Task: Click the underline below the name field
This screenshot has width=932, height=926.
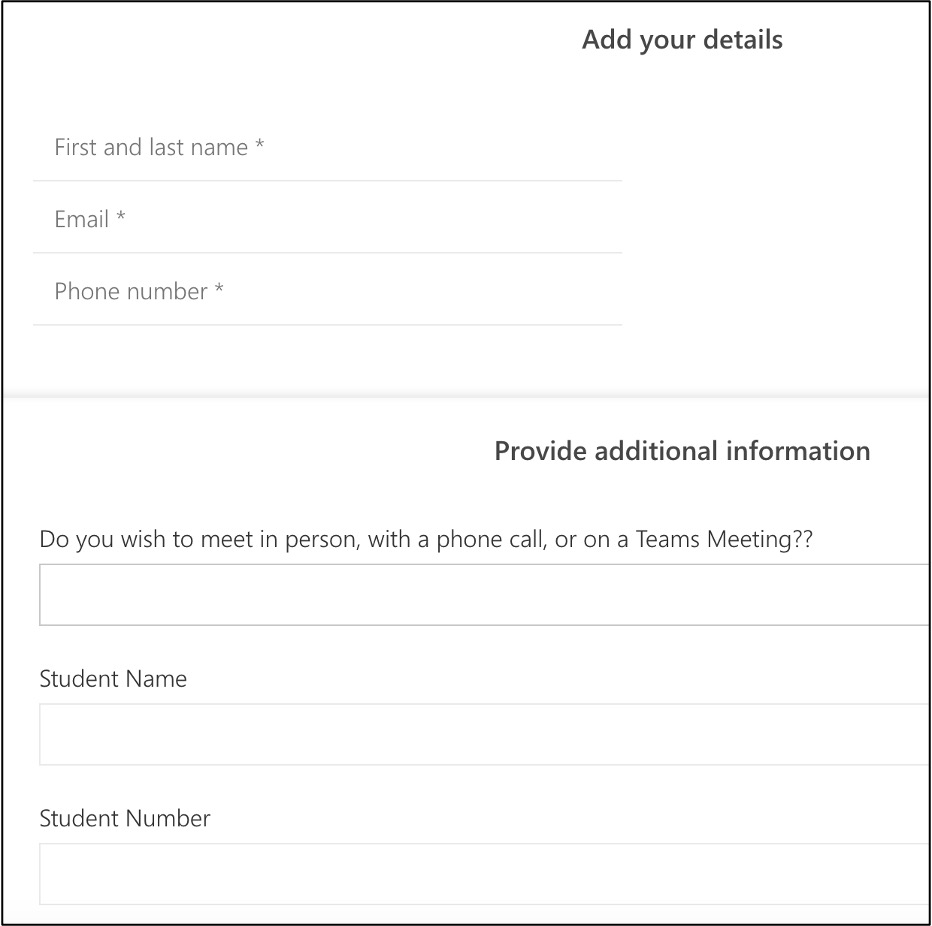Action: tap(327, 181)
